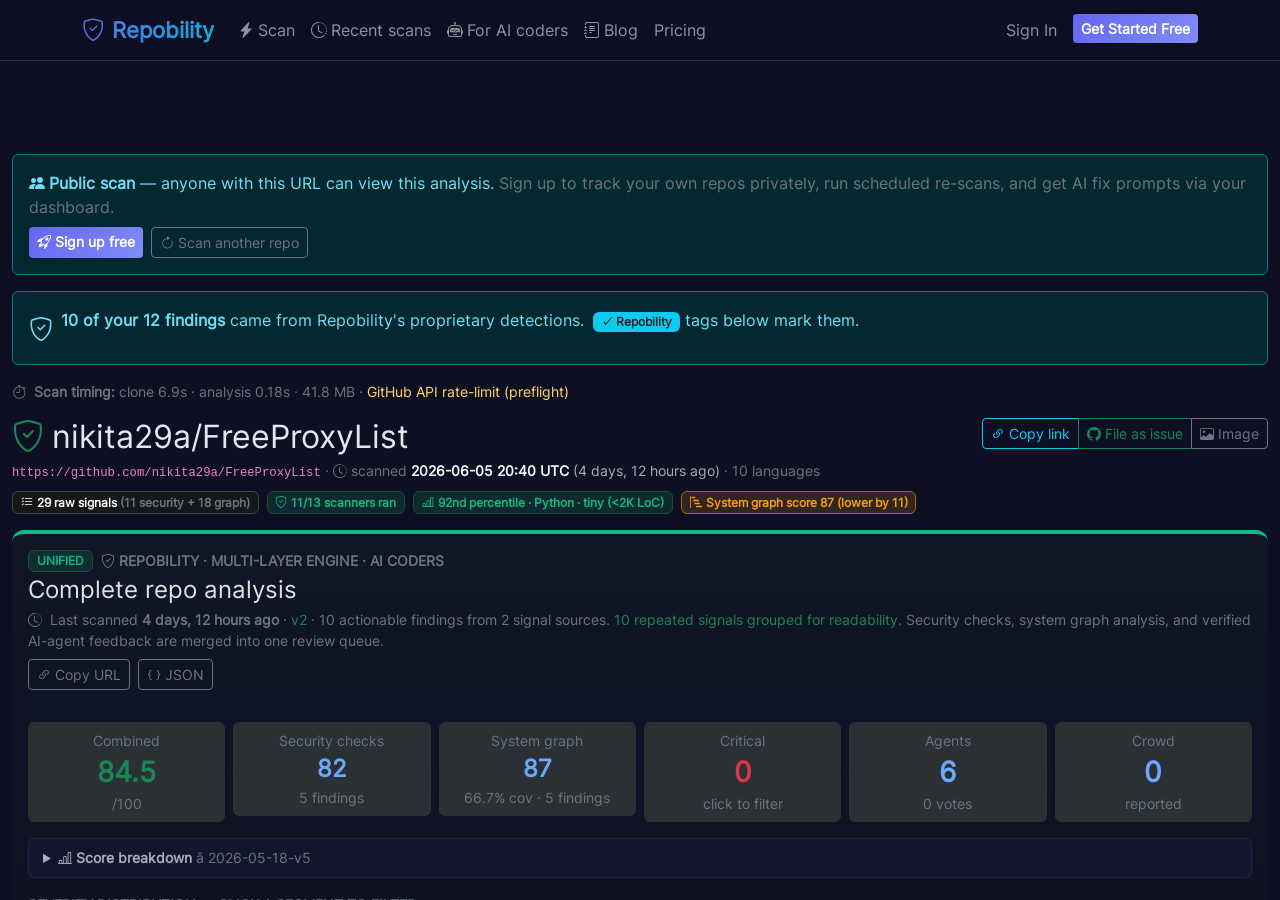Go to Recent scans page
This screenshot has height=900, width=1280.
click(x=371, y=30)
